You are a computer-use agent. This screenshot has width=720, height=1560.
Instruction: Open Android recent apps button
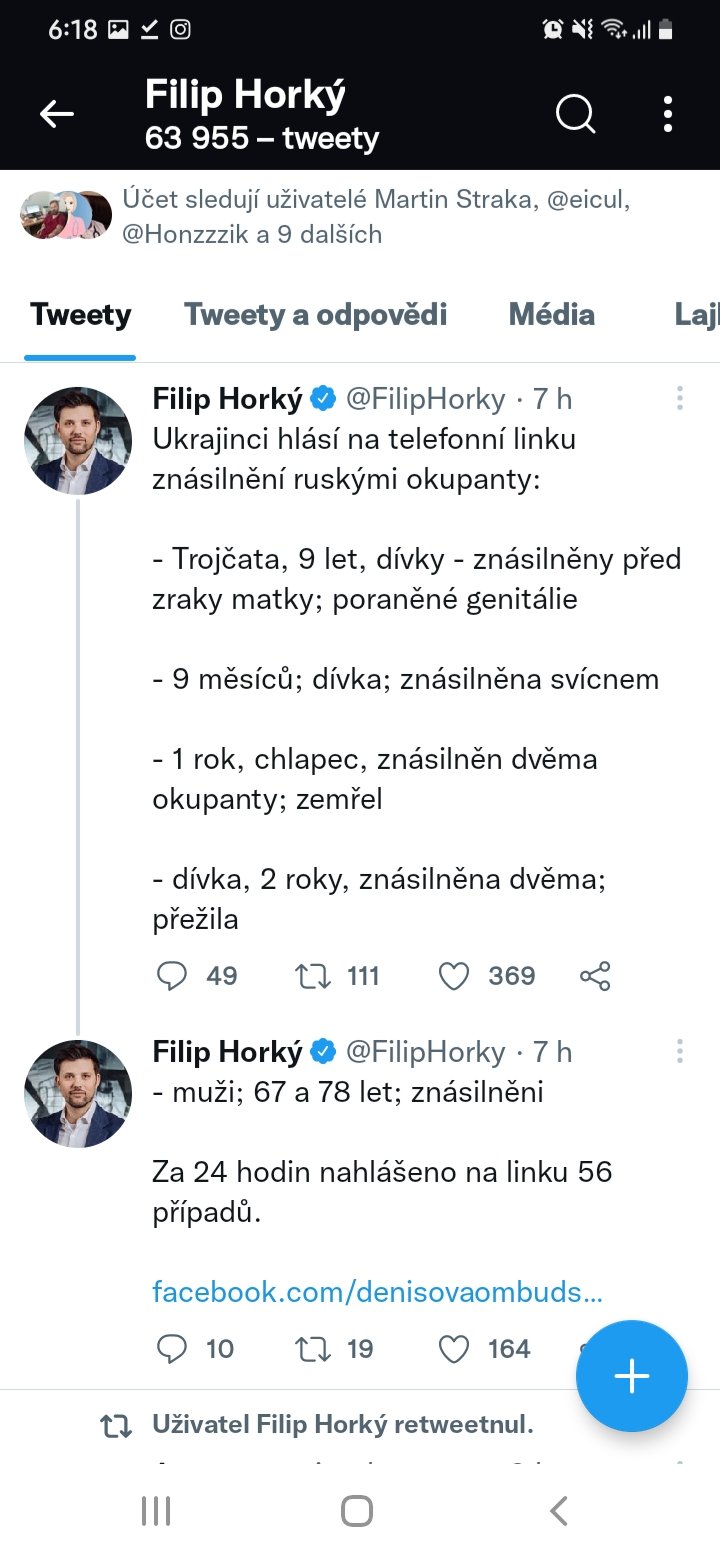(156, 1510)
